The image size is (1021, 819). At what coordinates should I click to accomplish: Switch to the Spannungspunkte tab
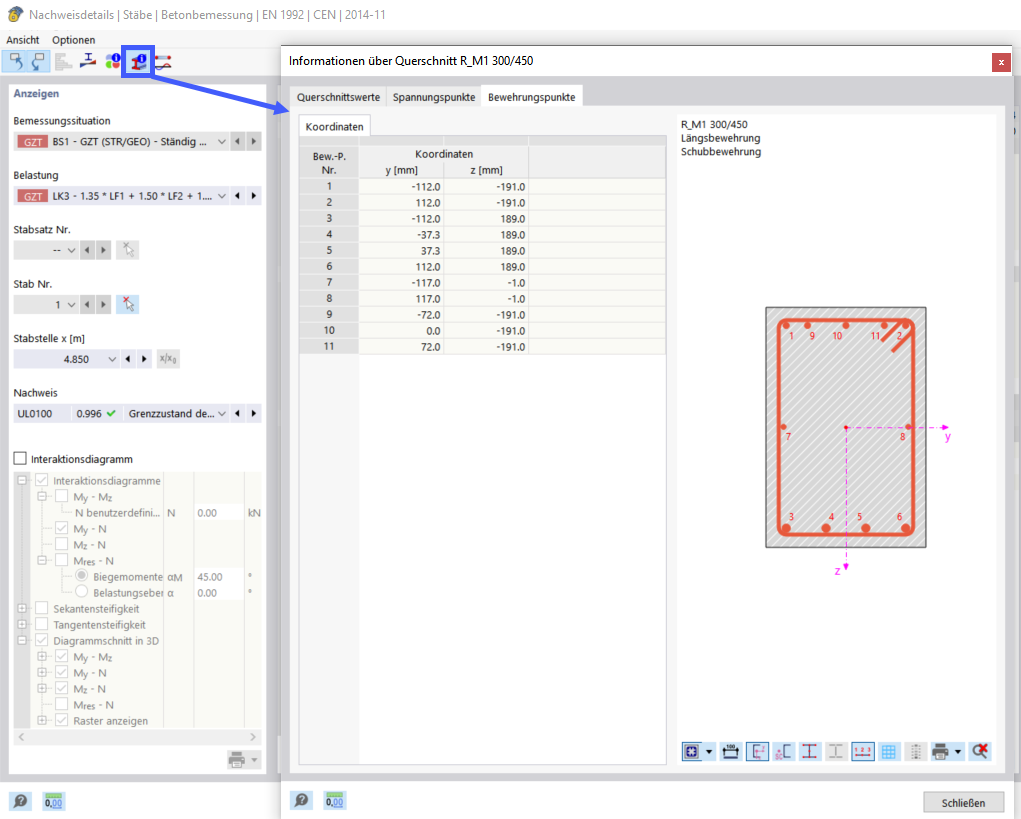pos(434,97)
